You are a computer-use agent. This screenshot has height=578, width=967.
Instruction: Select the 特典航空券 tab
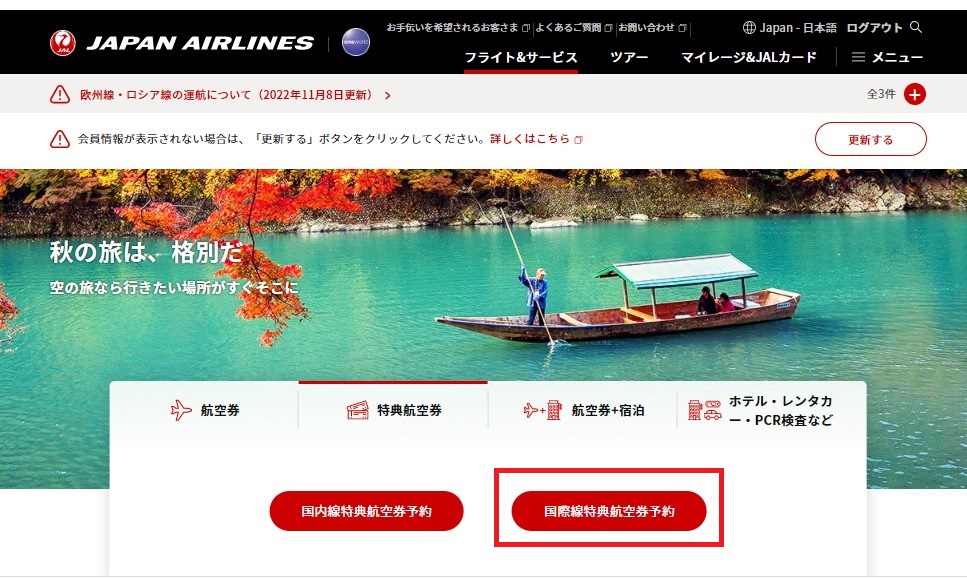tap(393, 410)
